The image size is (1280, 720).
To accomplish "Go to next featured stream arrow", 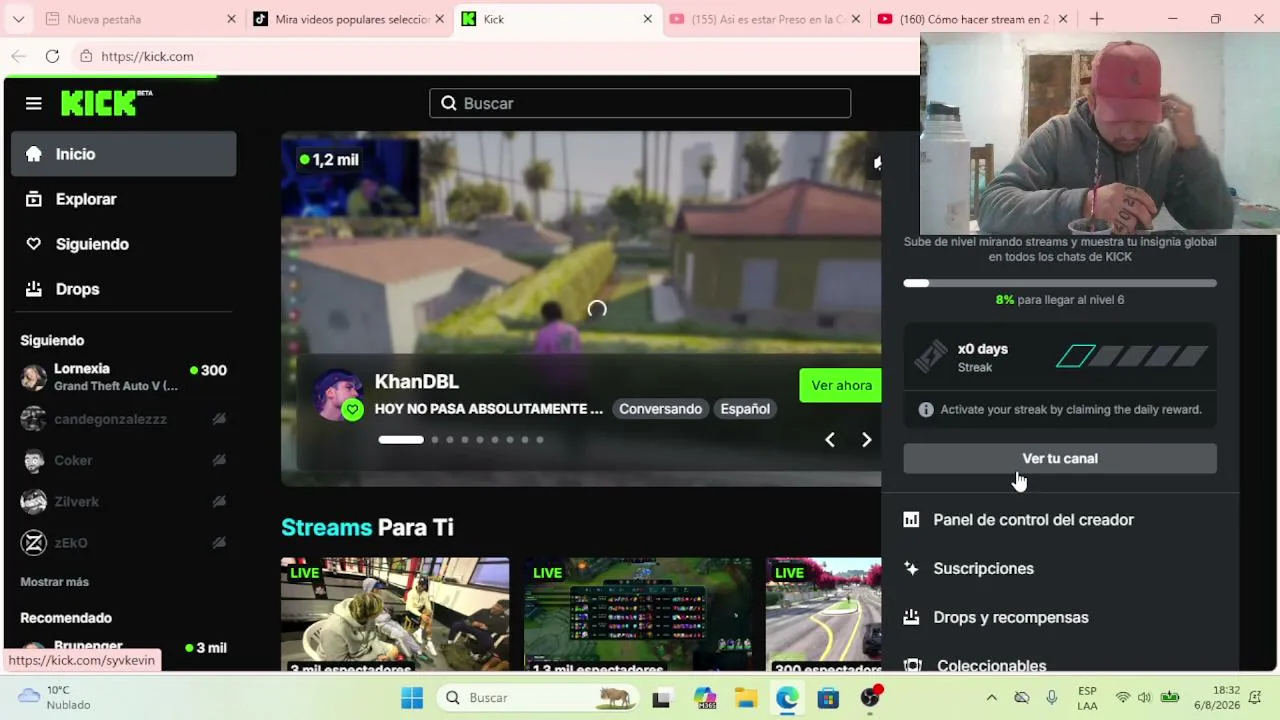I will point(866,439).
